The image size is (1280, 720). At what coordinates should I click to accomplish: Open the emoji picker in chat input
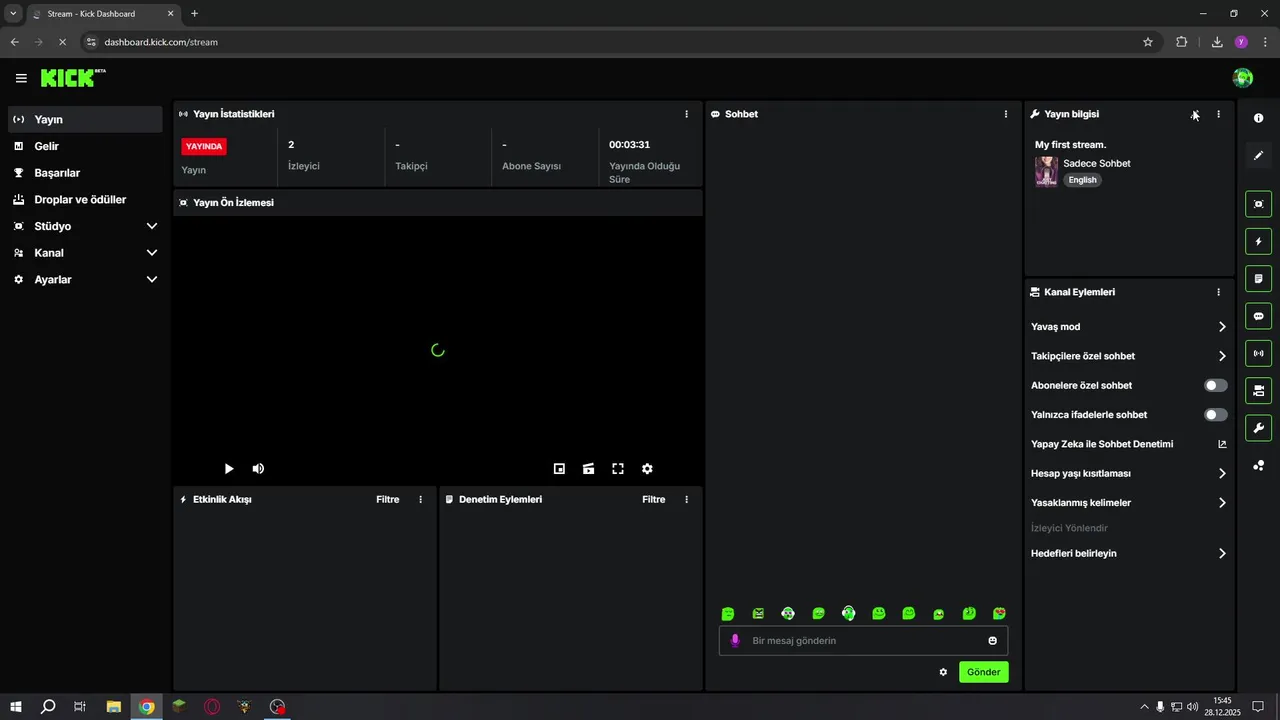click(993, 641)
